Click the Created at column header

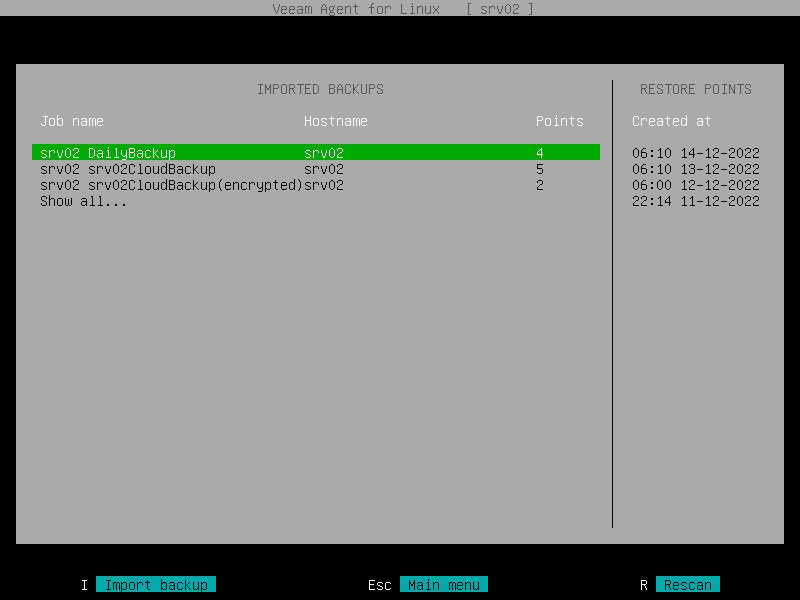click(671, 120)
